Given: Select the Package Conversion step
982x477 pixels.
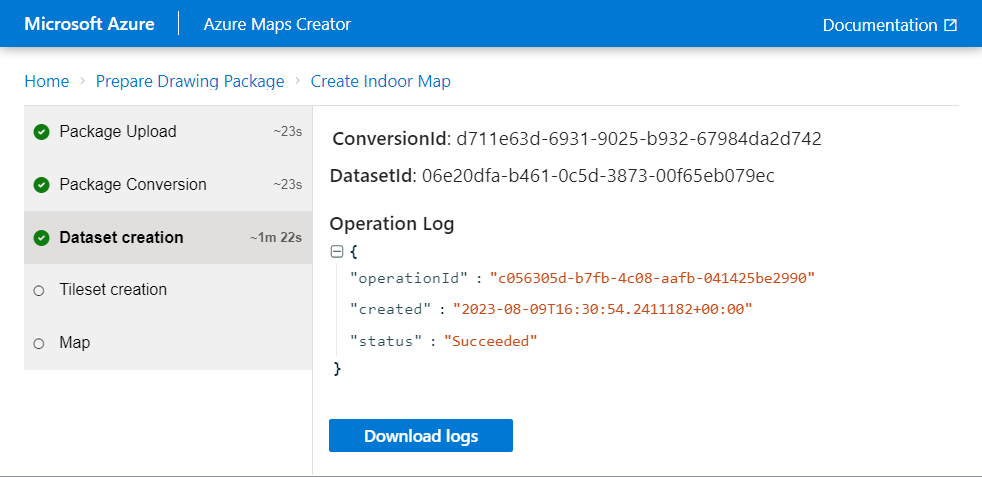Looking at the screenshot, I should tap(168, 185).
